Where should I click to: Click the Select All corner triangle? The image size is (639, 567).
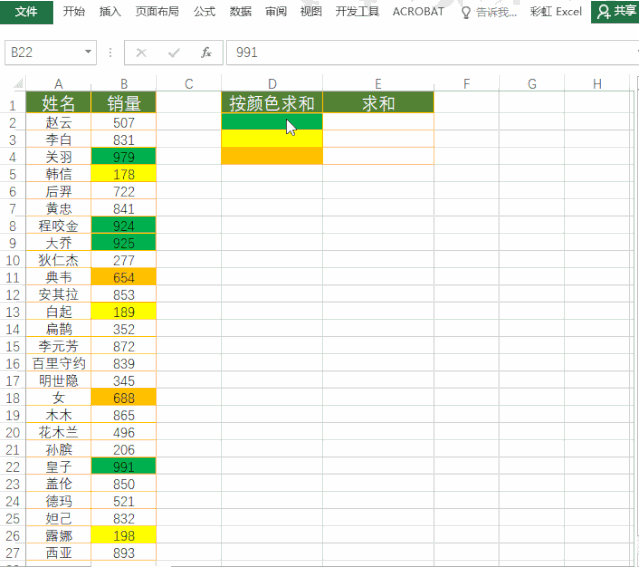[x=18, y=84]
